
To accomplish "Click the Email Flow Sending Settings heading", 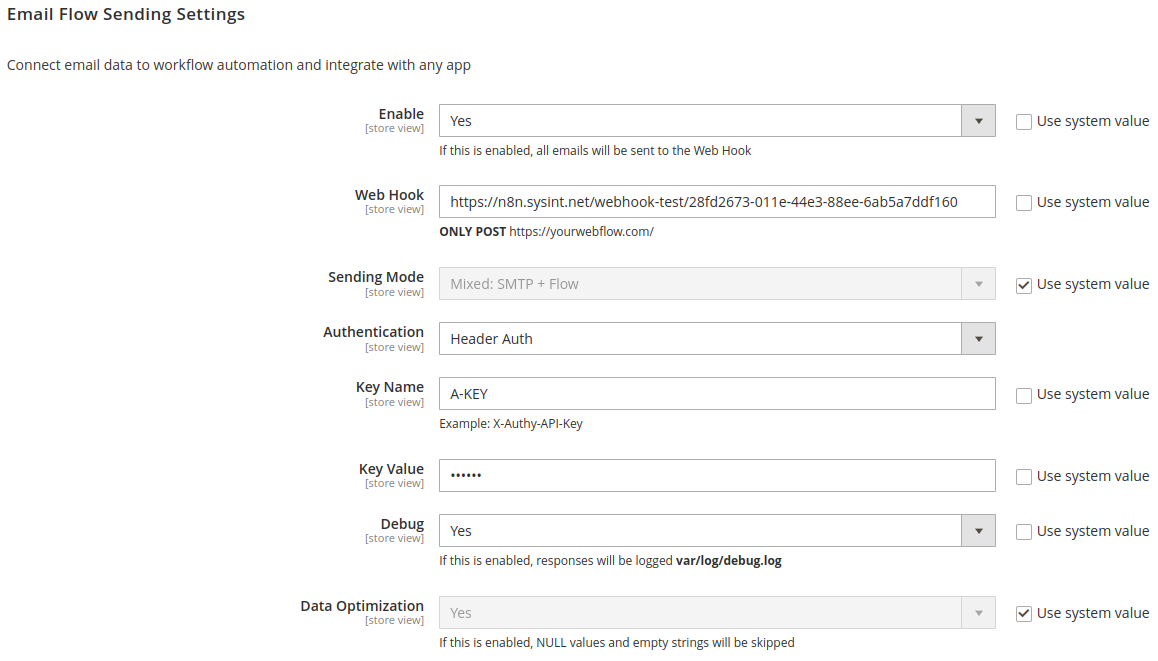I will click(126, 15).
